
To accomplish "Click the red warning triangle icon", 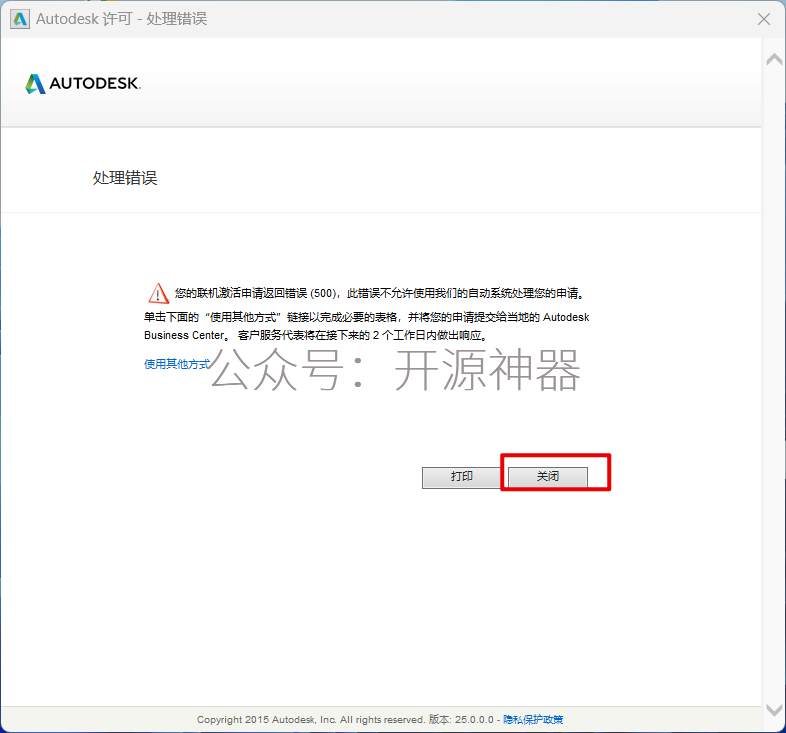I will click(x=158, y=293).
